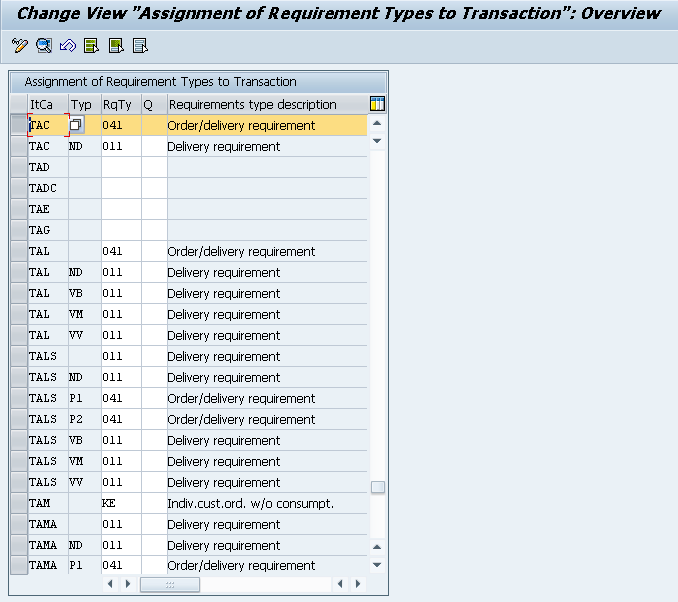Click the first horizontal scroll left arrow

[110, 584]
